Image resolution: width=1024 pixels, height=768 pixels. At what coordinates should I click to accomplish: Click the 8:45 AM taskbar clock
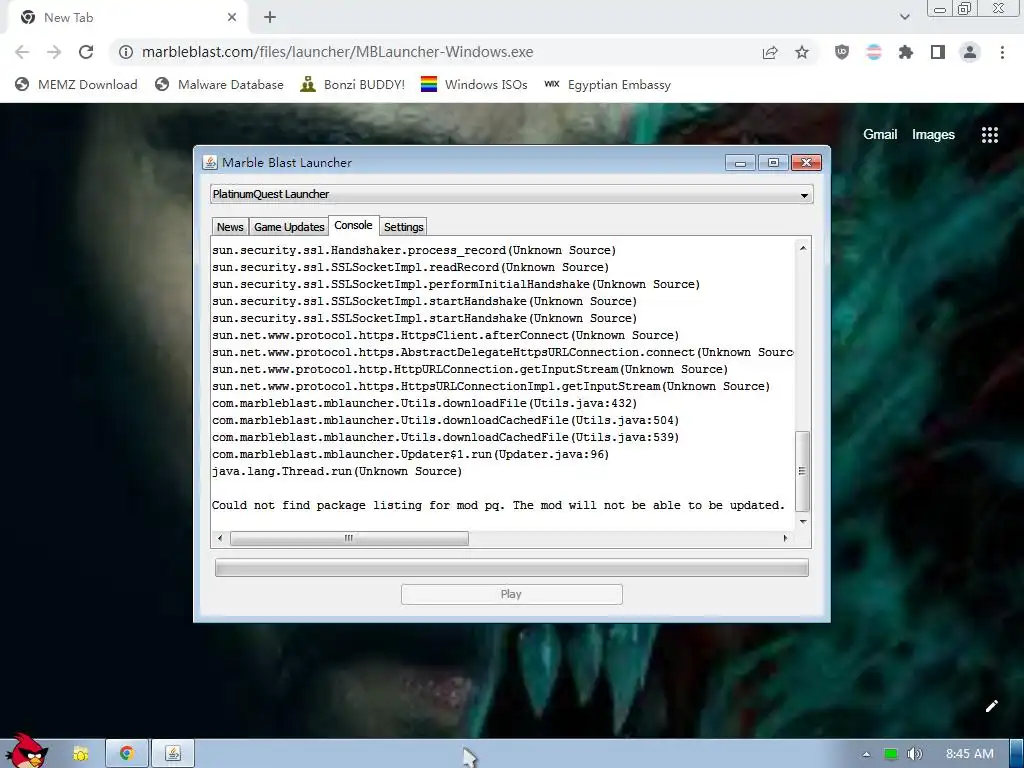click(x=970, y=754)
